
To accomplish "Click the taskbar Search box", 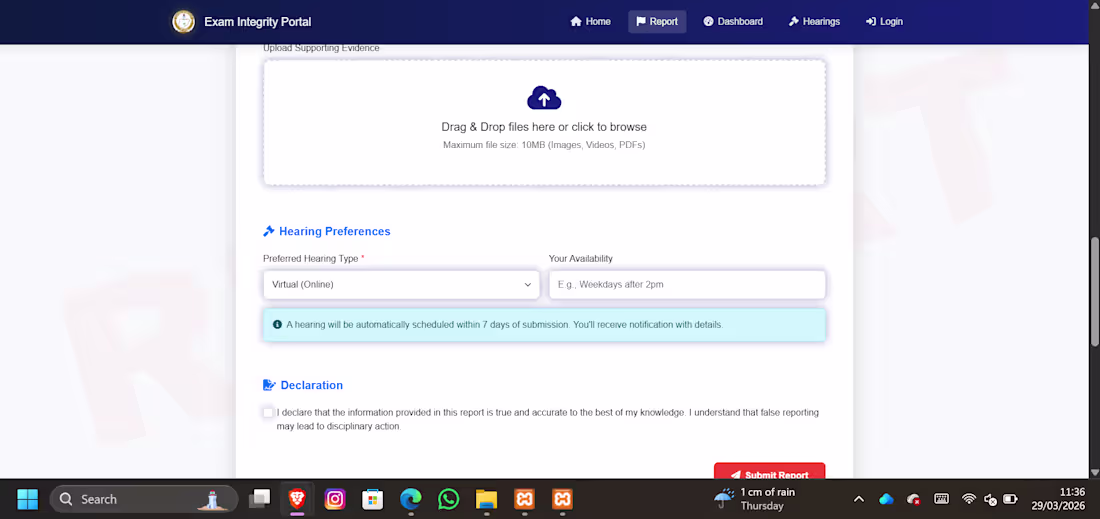I will tap(144, 499).
